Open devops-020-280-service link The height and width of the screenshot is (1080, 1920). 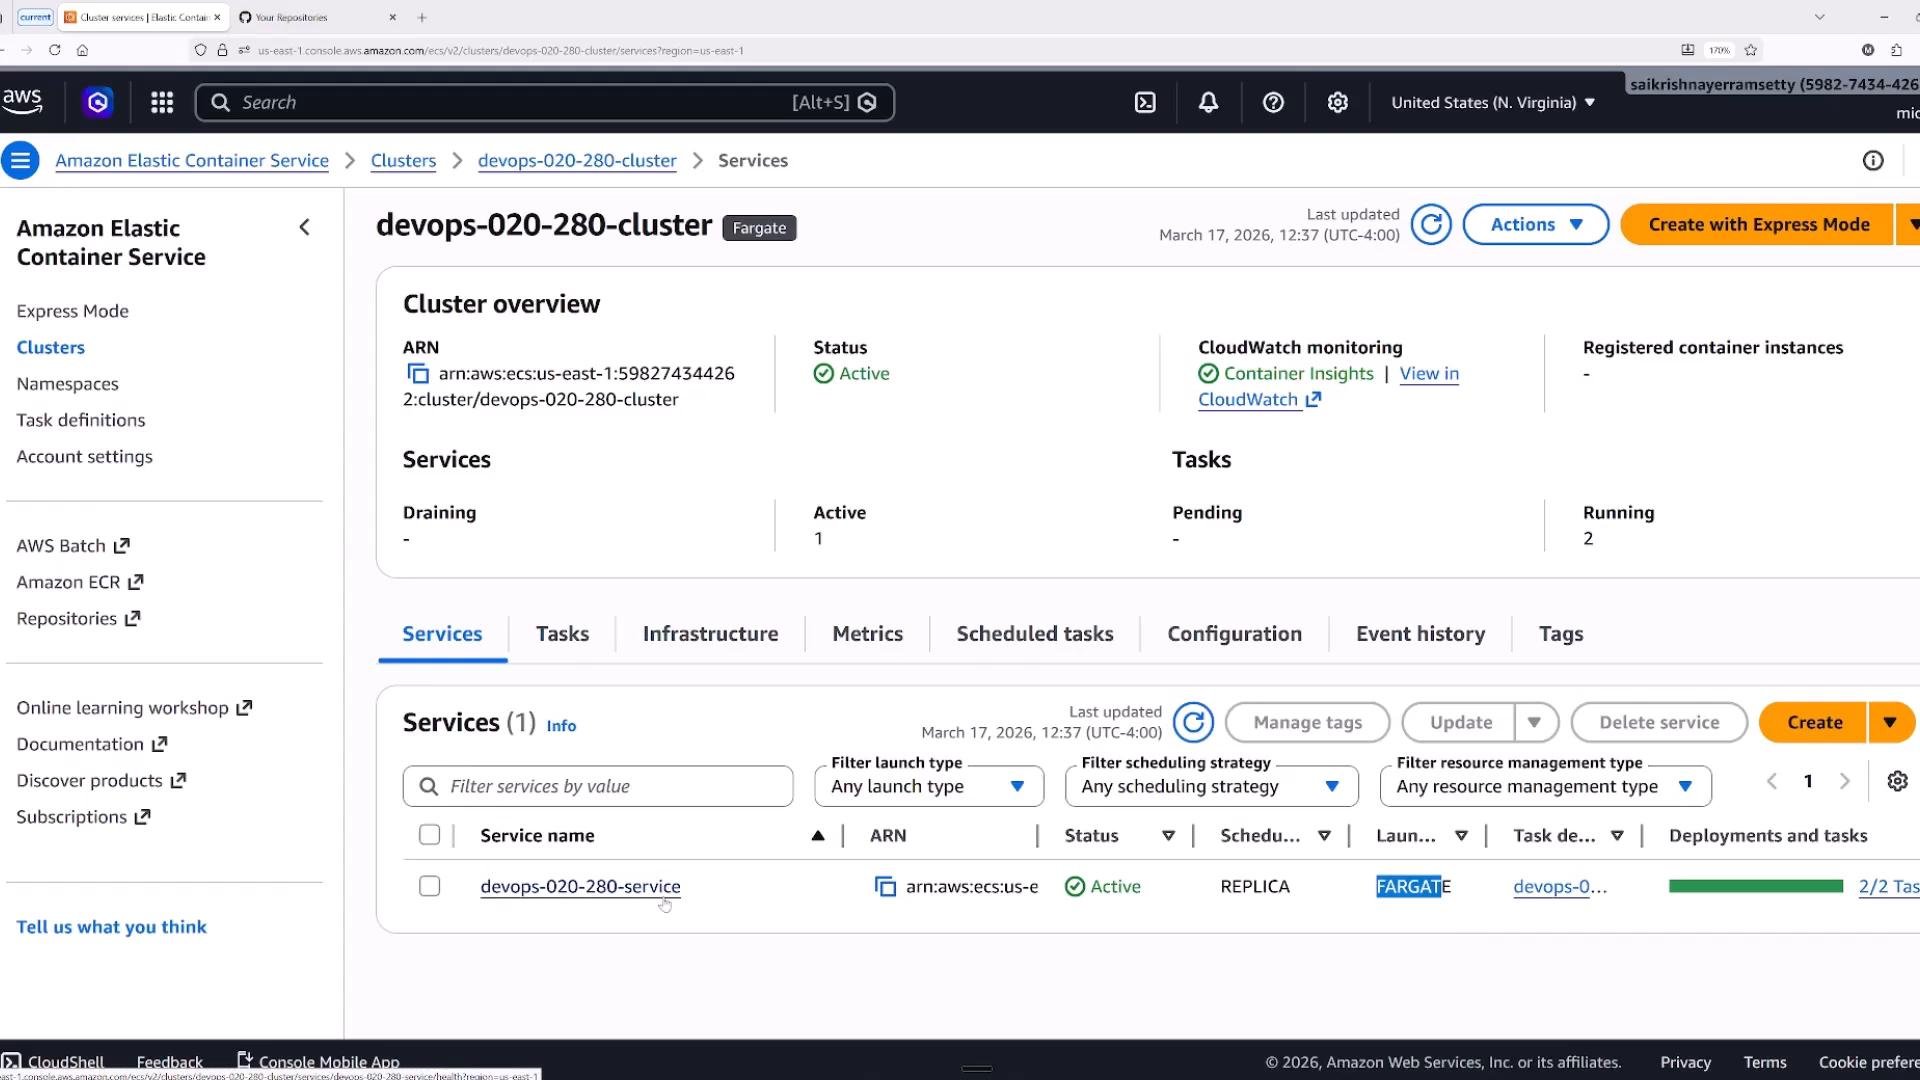tap(580, 886)
